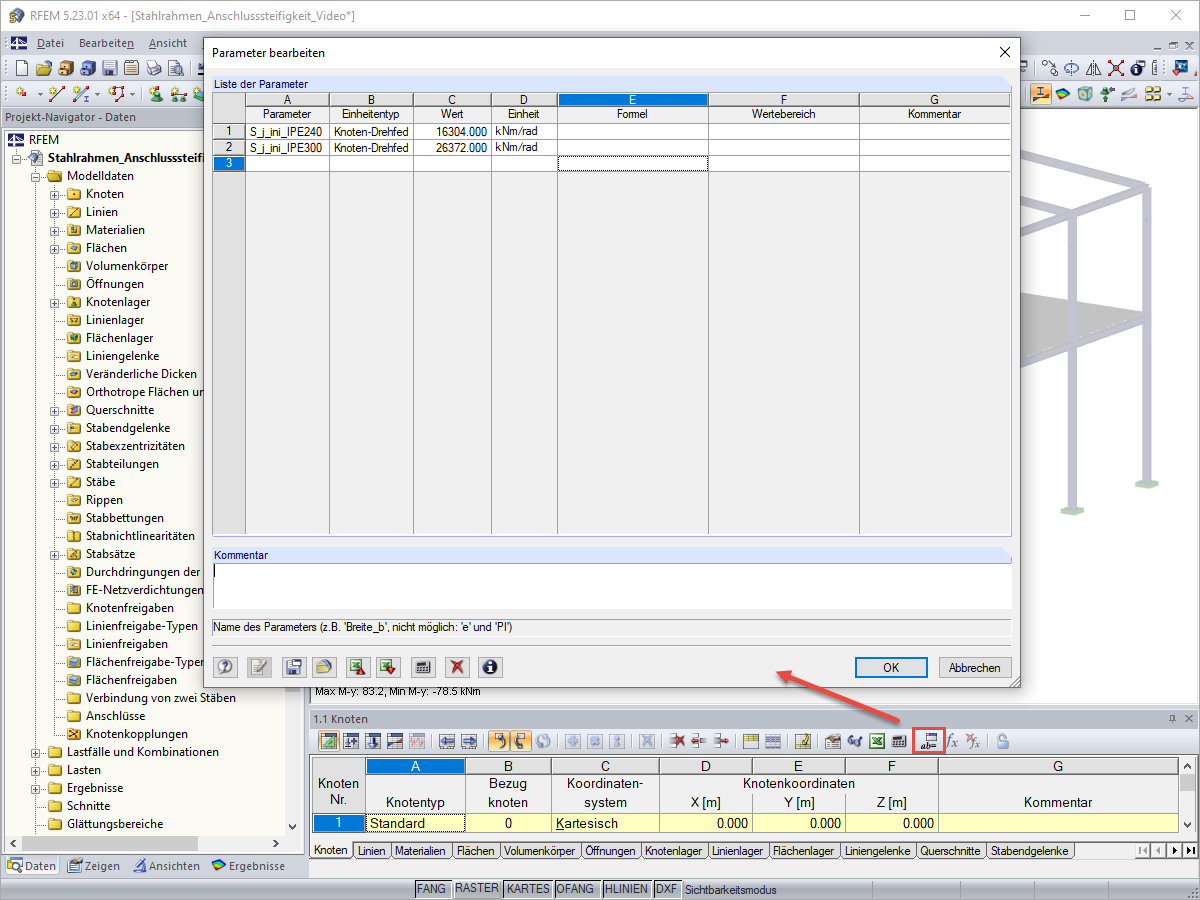Toggle KARTES in the status bar

tap(528, 889)
